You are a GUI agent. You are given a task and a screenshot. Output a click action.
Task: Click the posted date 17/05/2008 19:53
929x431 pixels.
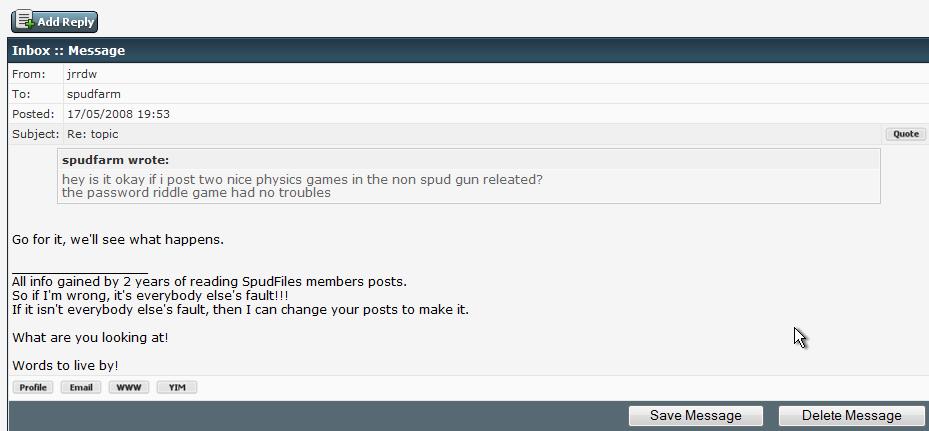pos(118,114)
